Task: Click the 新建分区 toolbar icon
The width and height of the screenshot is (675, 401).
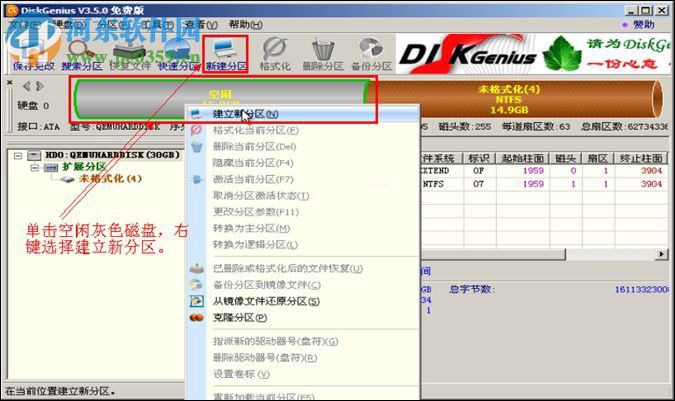Action: (x=226, y=54)
